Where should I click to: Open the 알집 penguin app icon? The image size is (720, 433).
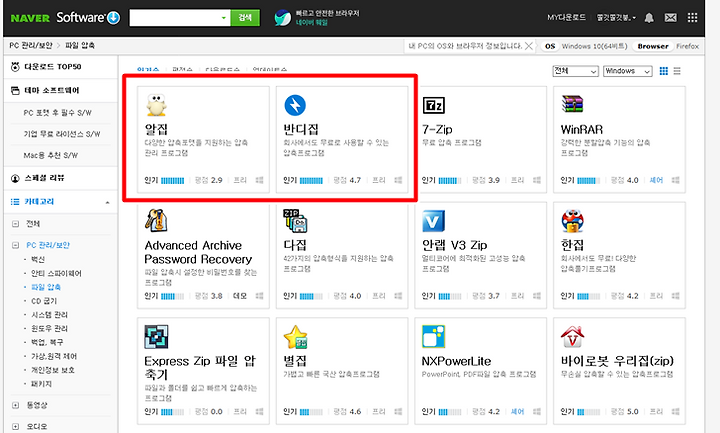tap(156, 105)
